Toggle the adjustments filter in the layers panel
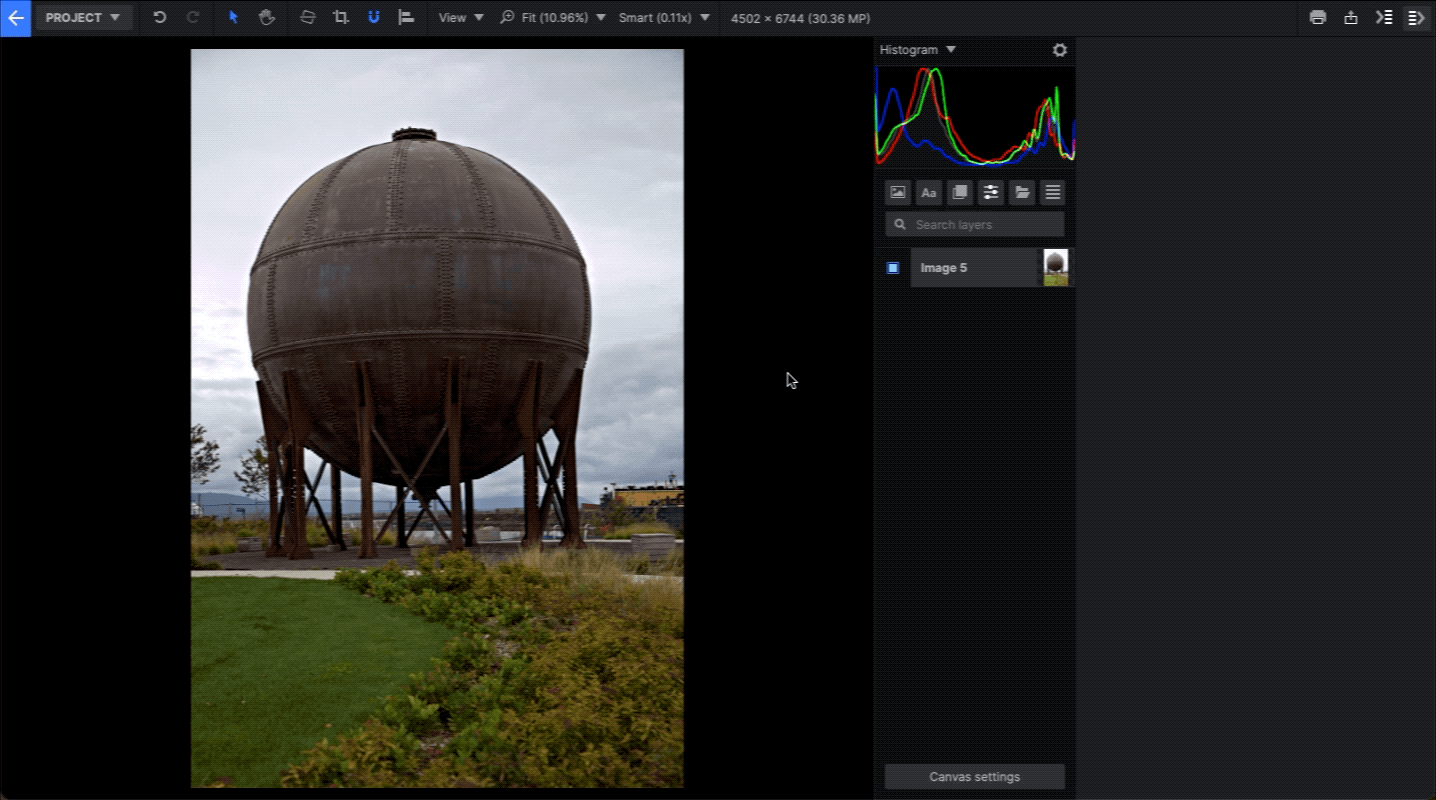This screenshot has height=800, width=1436. click(990, 192)
